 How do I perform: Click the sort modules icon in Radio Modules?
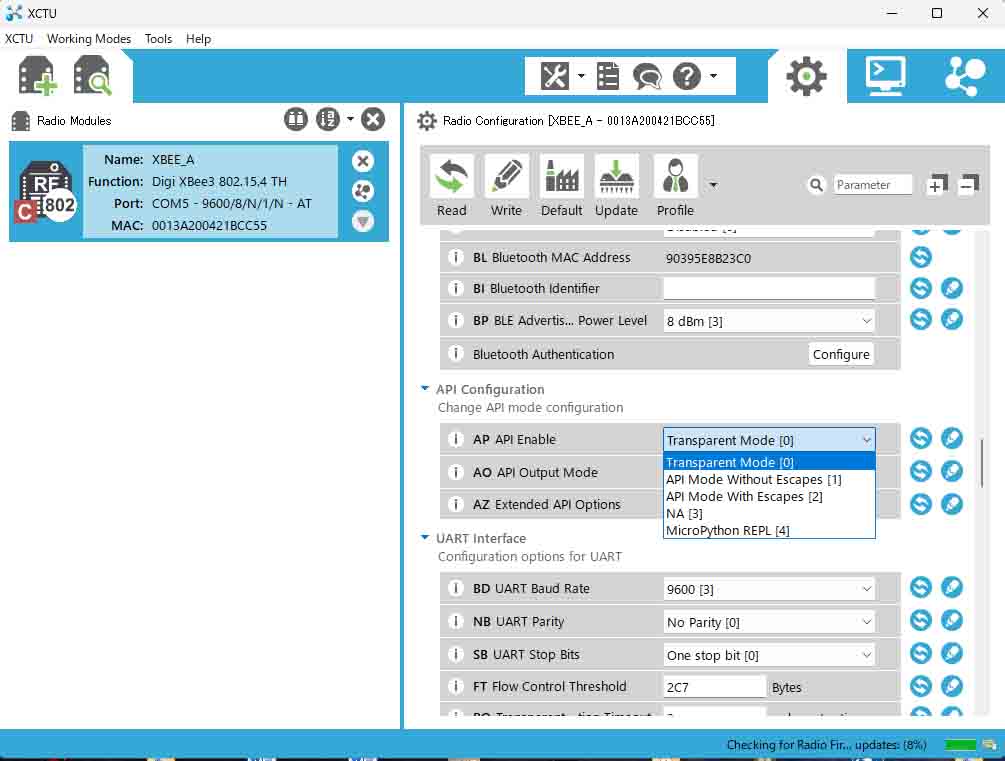click(x=328, y=119)
